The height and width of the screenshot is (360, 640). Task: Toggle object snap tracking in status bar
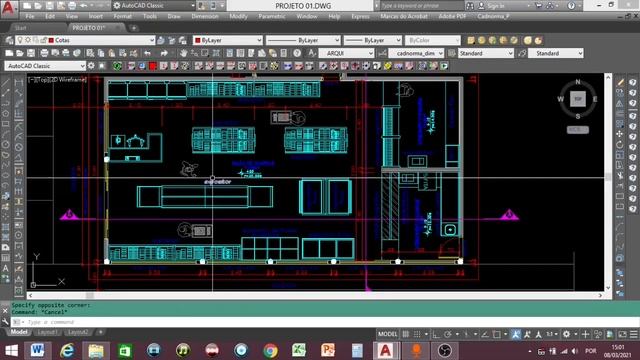pos(485,334)
